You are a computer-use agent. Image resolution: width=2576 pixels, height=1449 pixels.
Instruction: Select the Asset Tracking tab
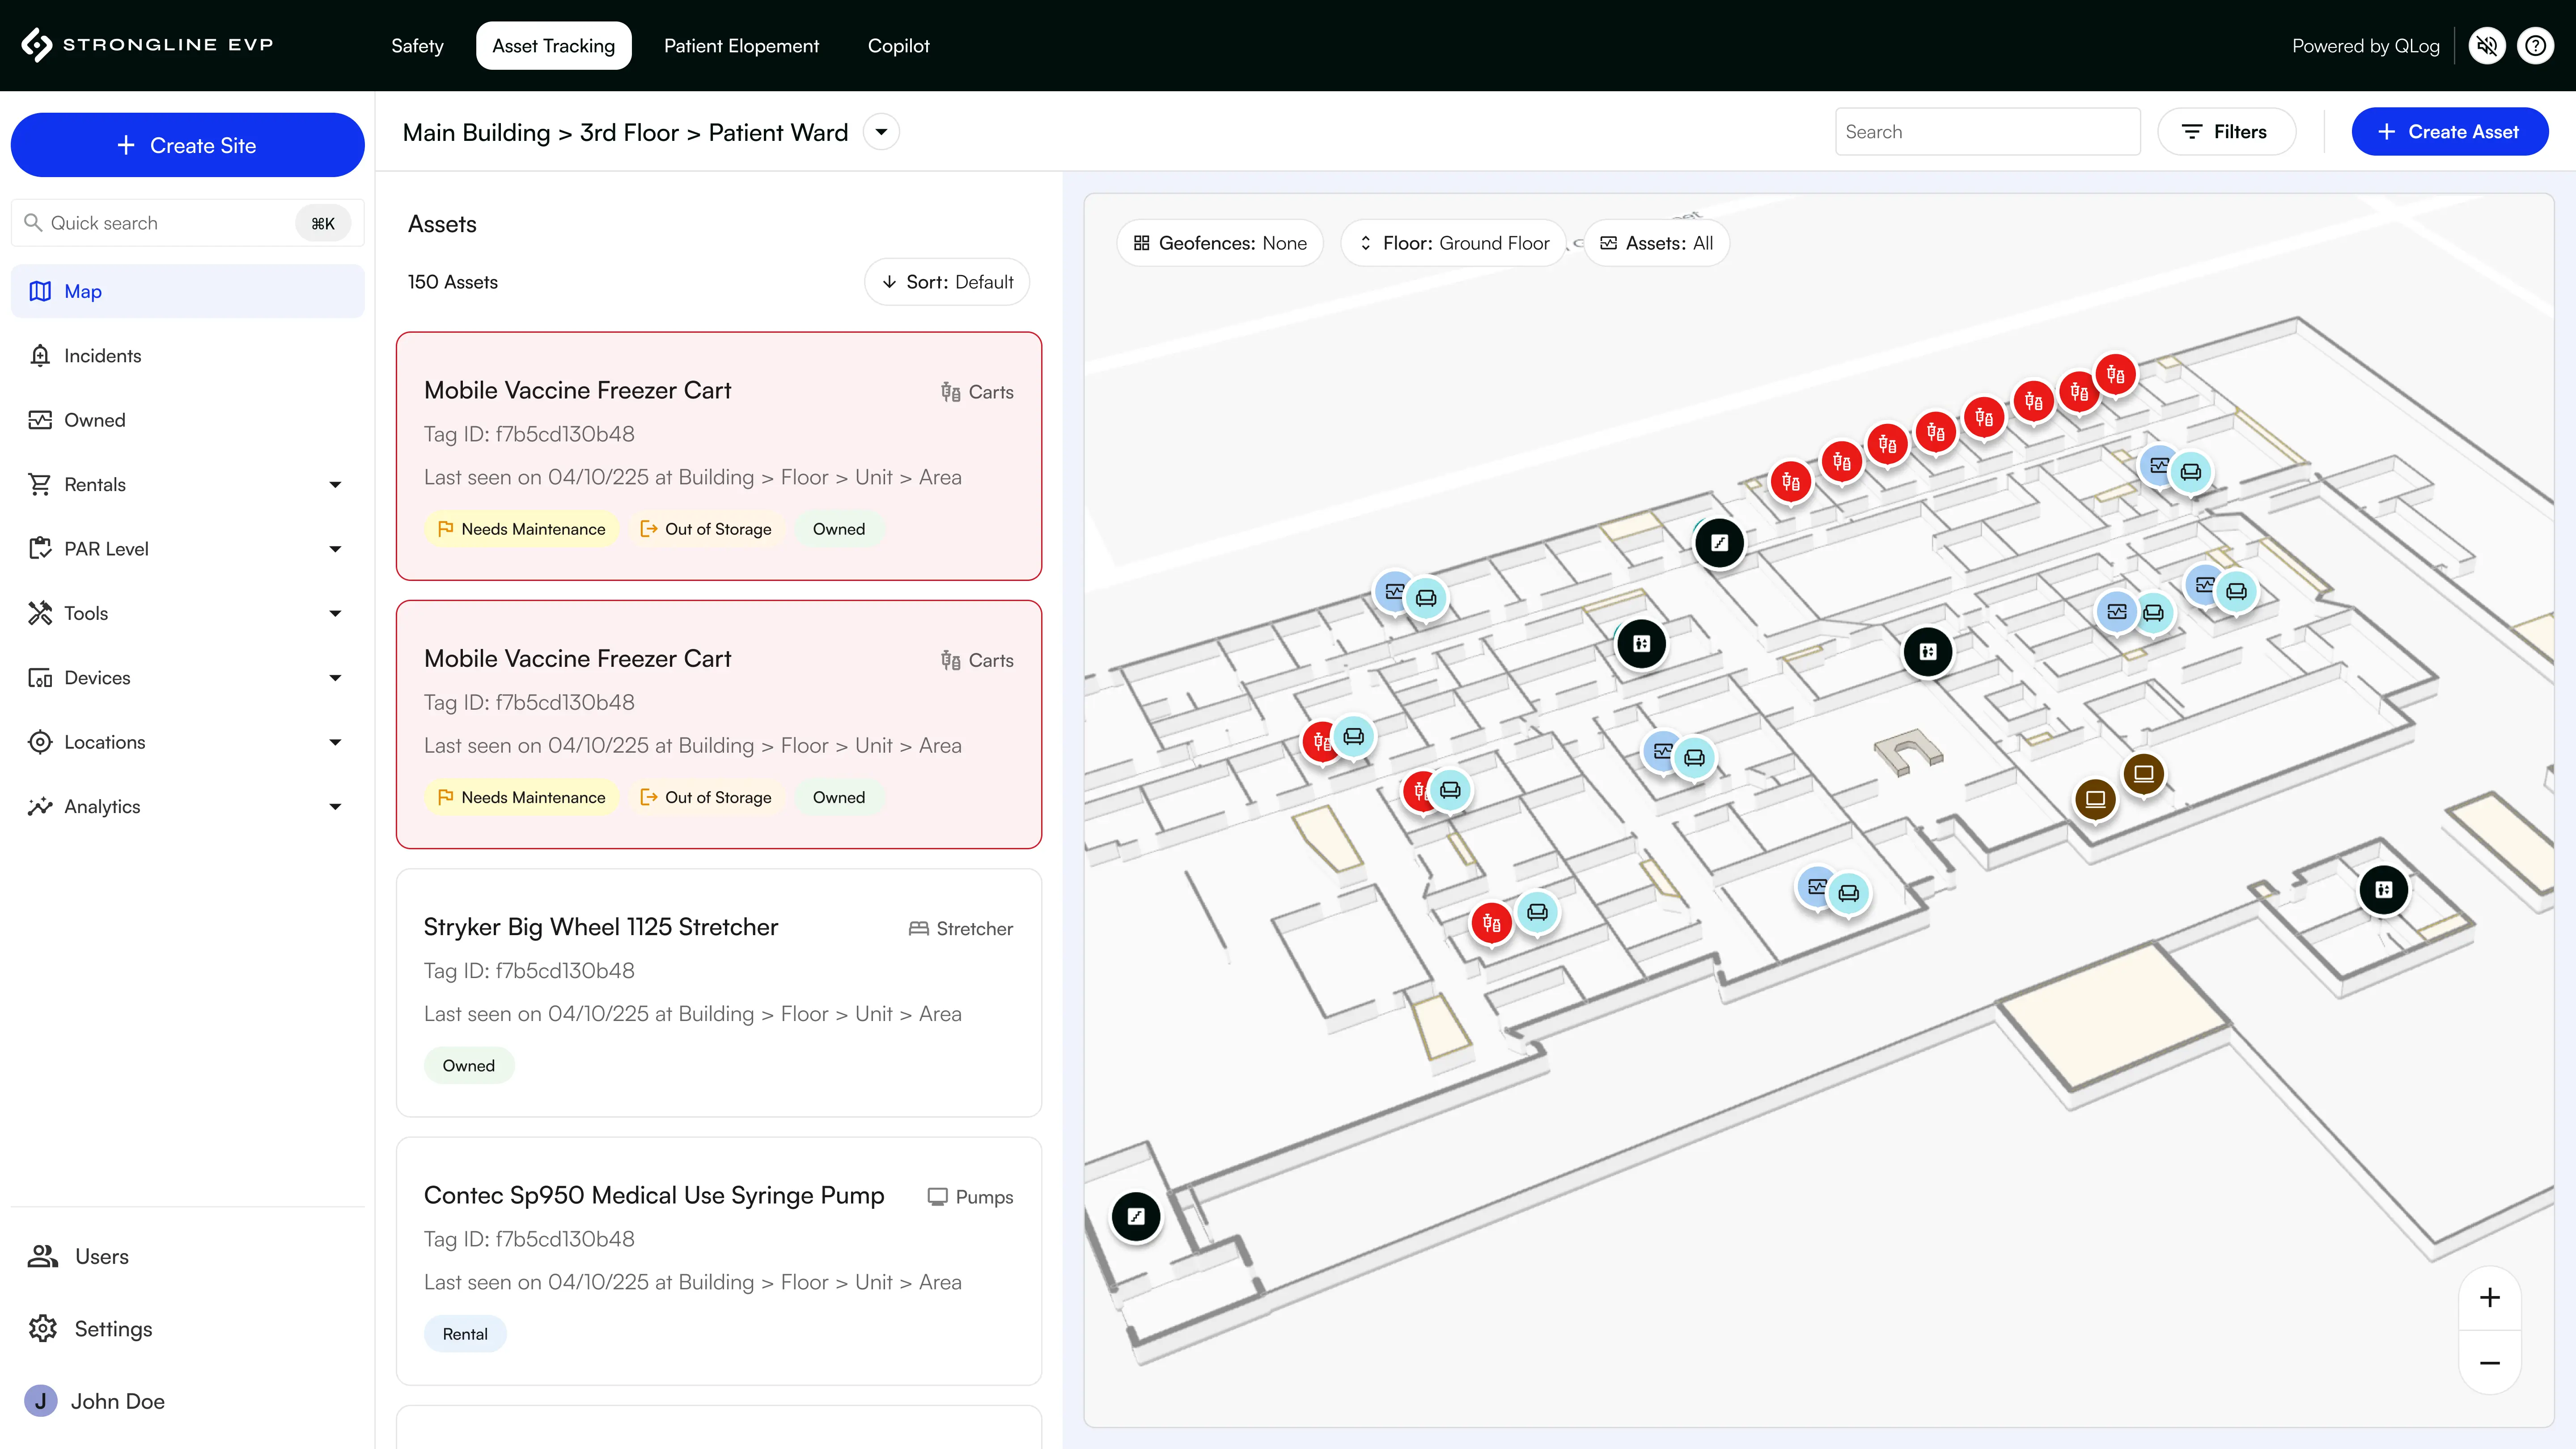553,46
